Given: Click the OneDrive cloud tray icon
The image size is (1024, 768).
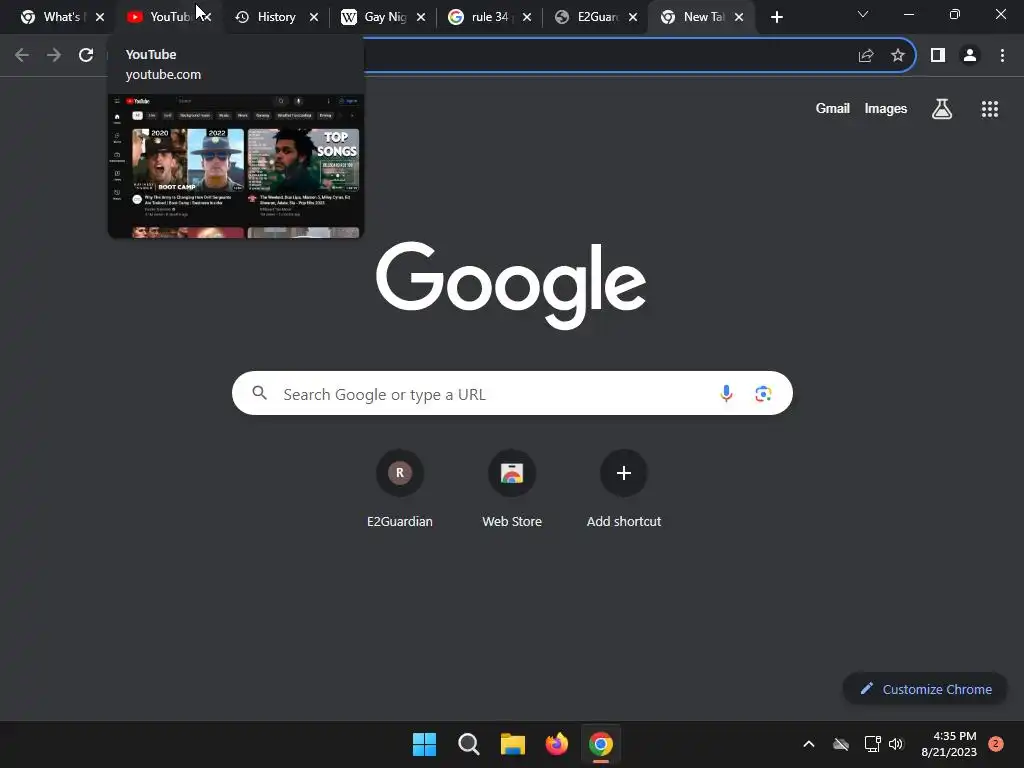Looking at the screenshot, I should coord(841,744).
